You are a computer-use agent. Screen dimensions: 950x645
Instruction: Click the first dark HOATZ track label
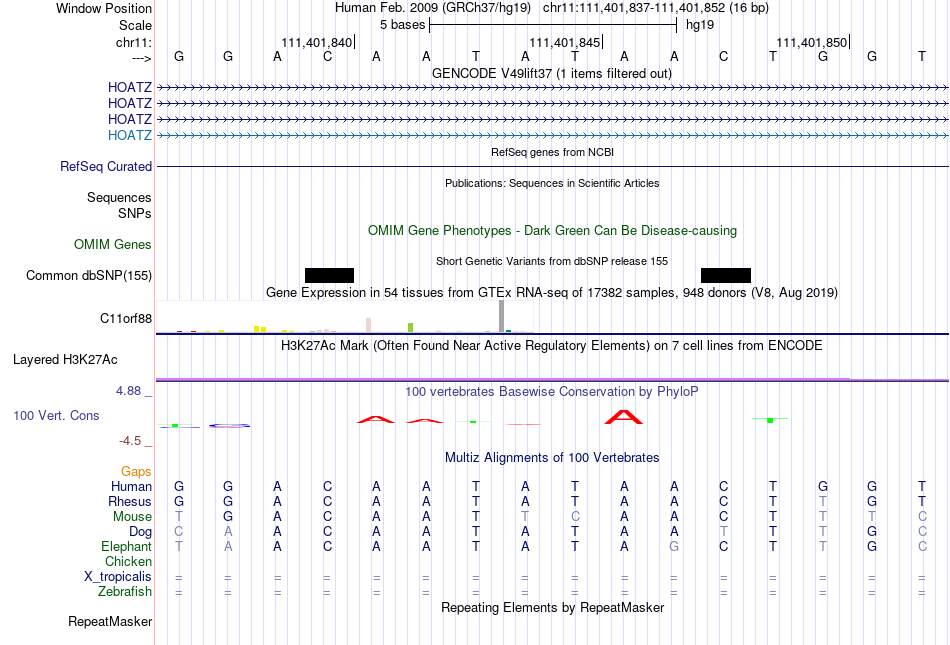(x=130, y=88)
